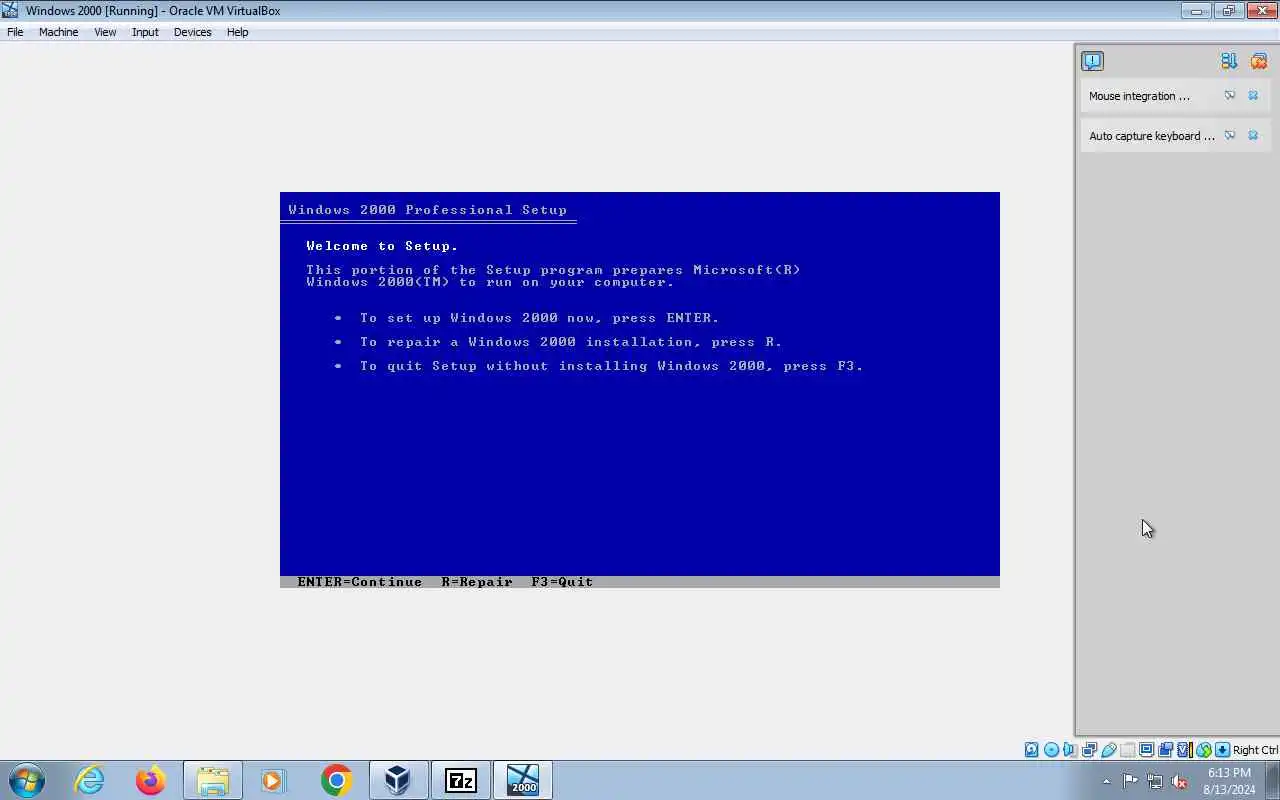Click the notification sort order icon
The height and width of the screenshot is (800, 1280).
pos(1229,61)
